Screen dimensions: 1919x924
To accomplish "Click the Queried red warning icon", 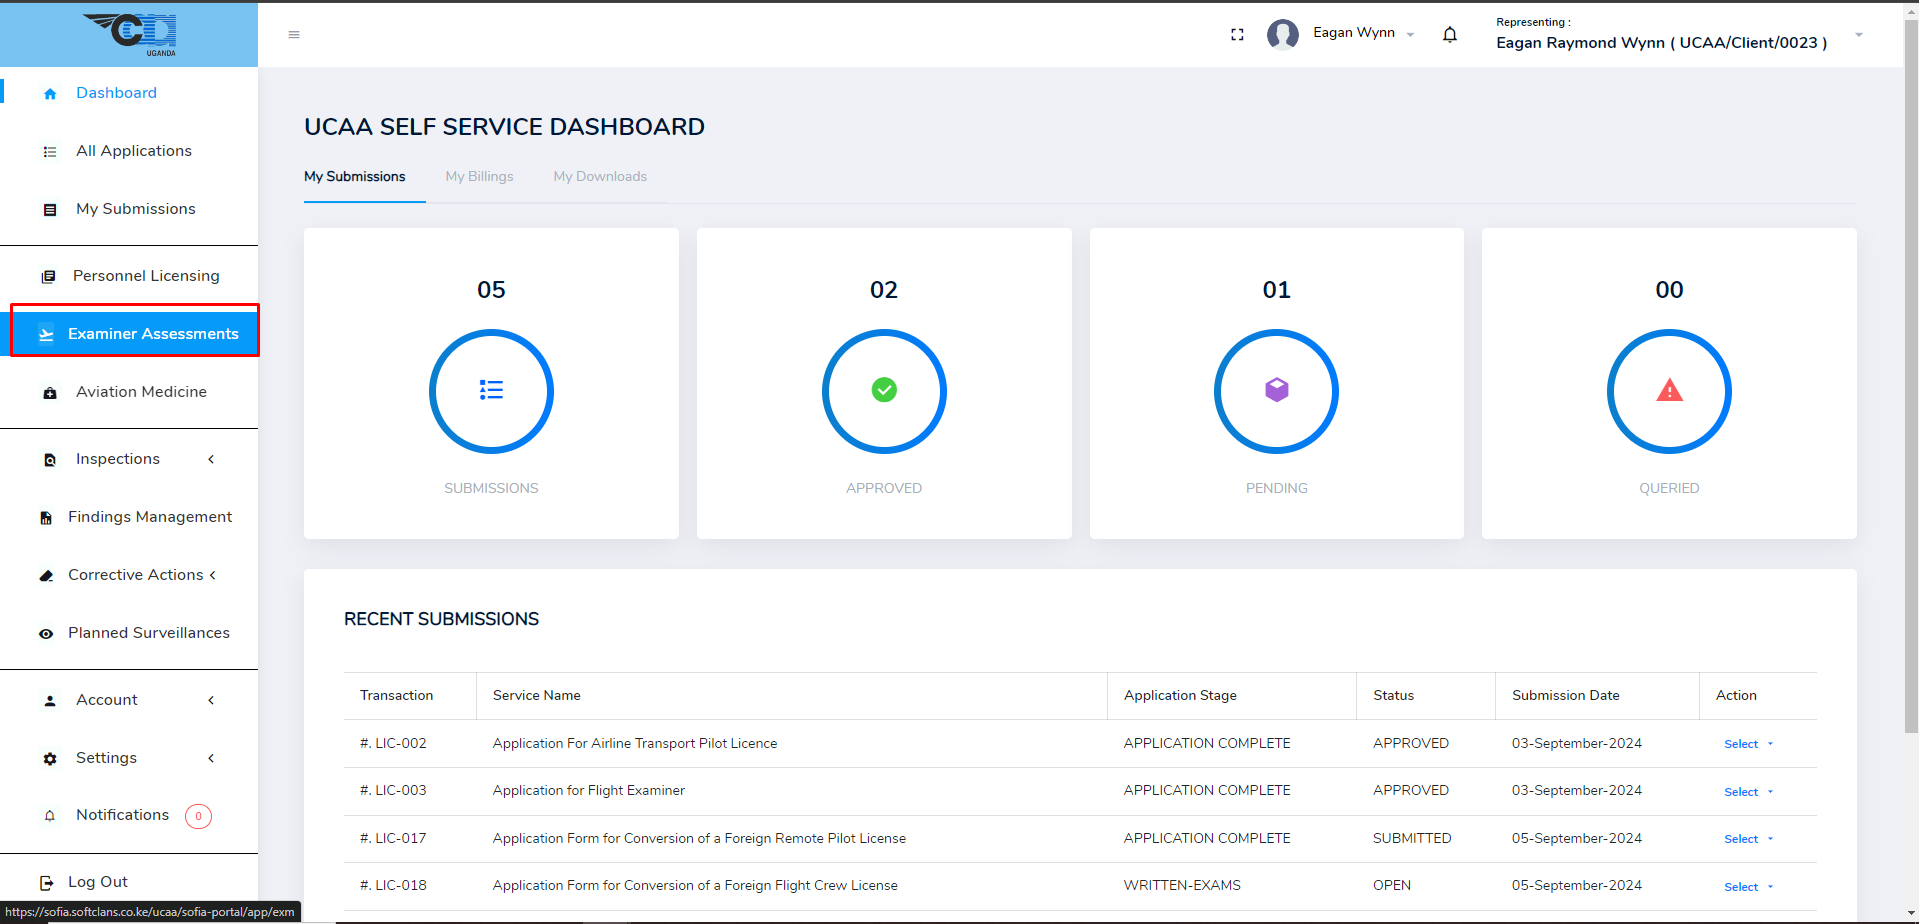I will tap(1669, 391).
